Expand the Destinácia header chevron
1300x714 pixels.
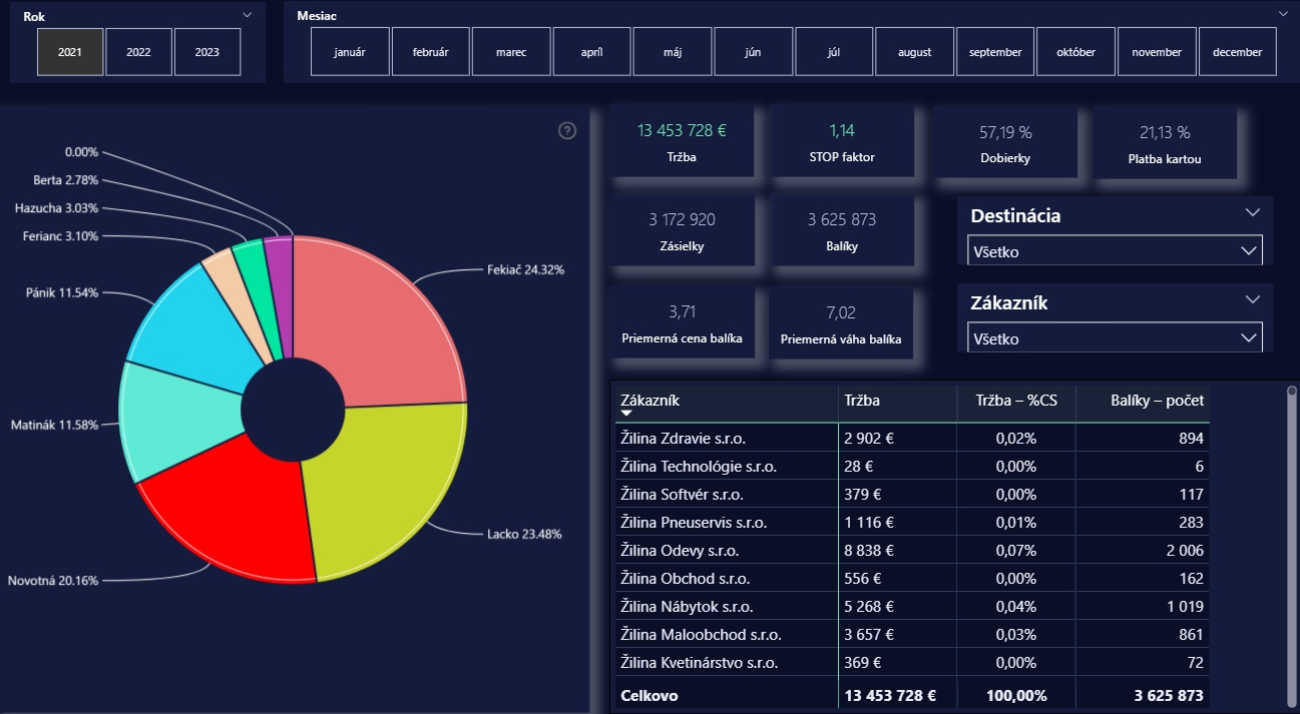(x=1253, y=213)
